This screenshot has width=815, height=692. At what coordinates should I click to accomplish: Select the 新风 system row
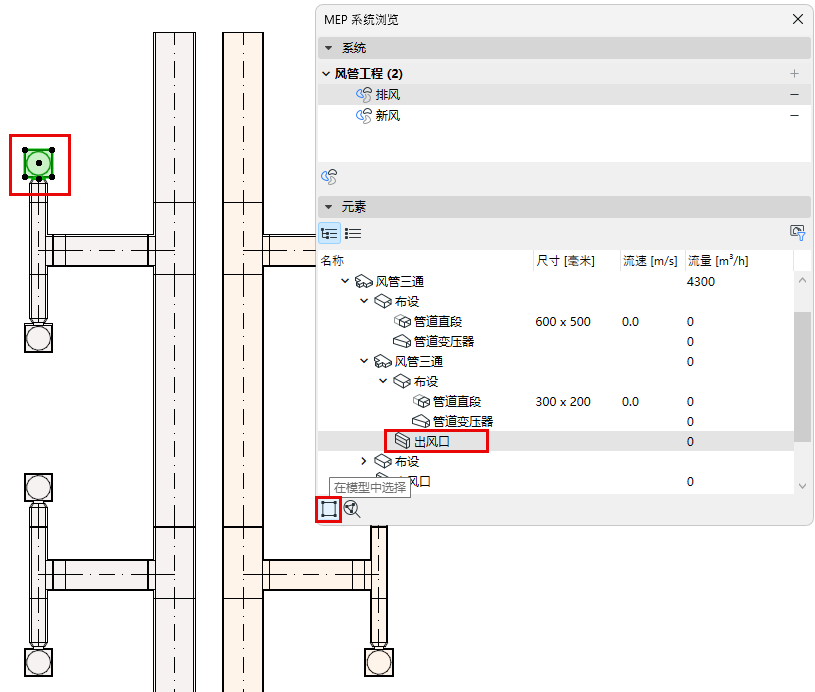[x=564, y=115]
